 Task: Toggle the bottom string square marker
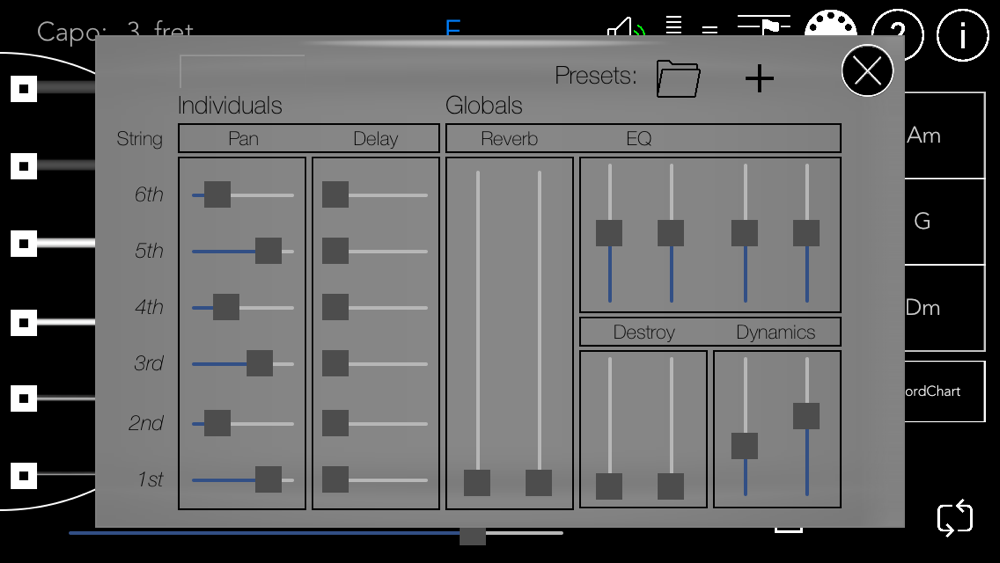(x=24, y=475)
